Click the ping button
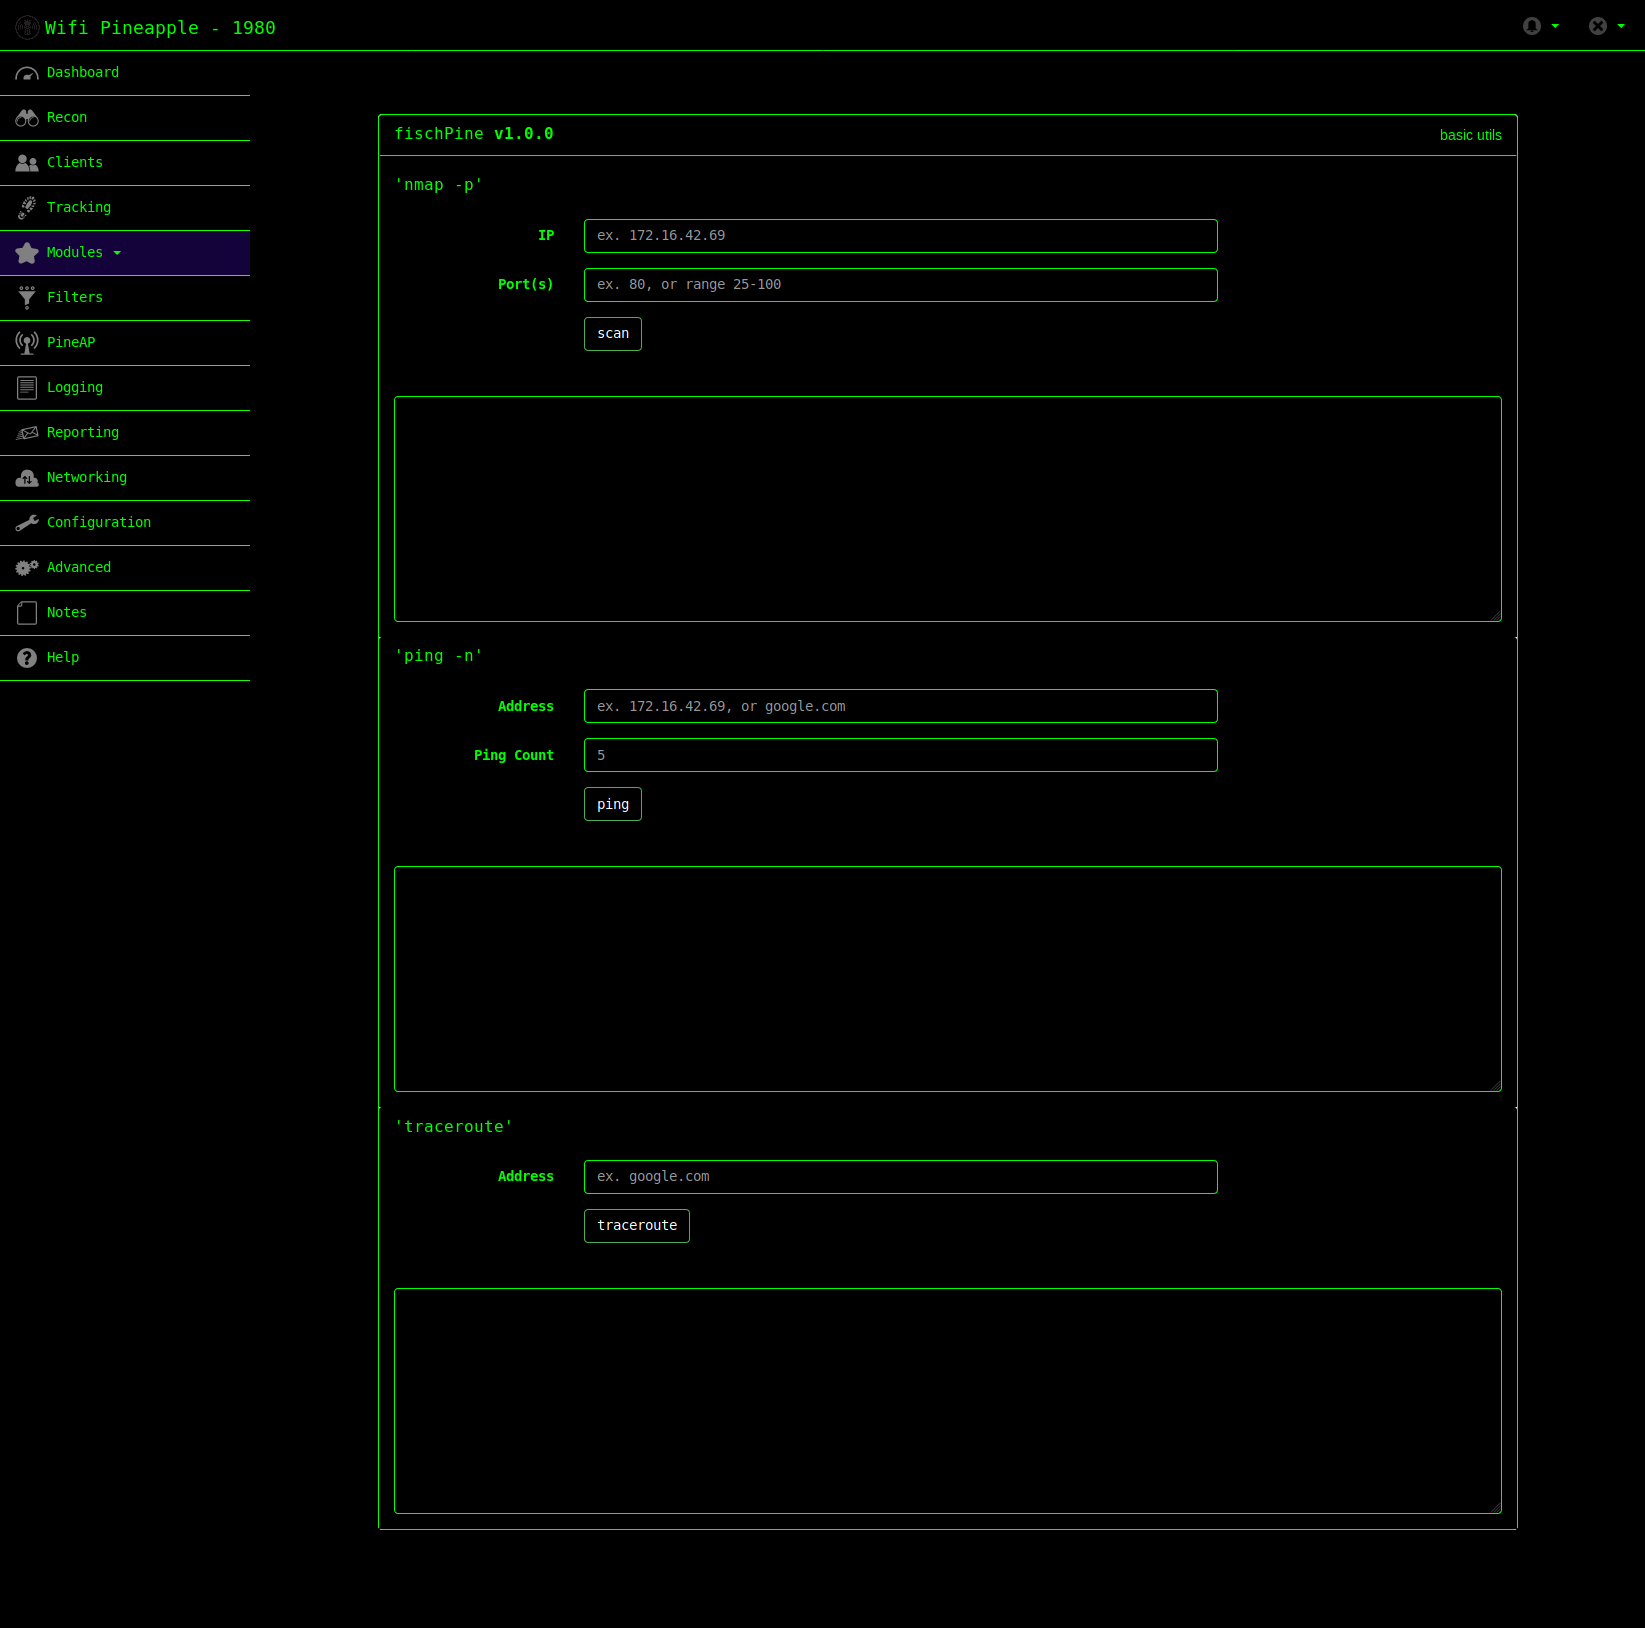The image size is (1645, 1628). pos(613,804)
